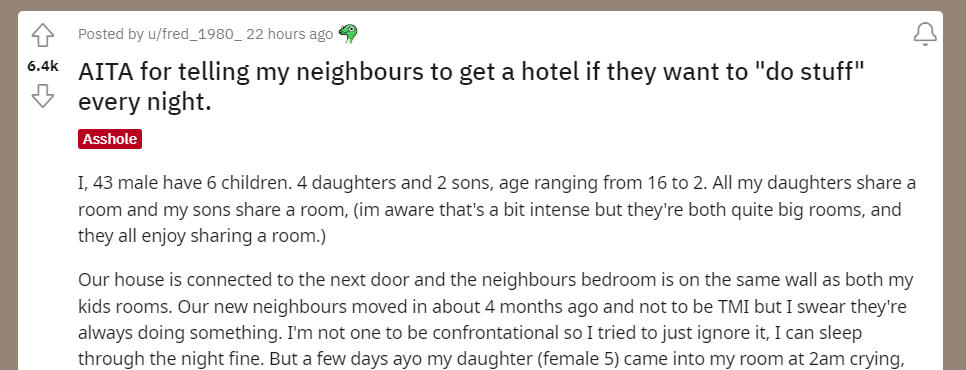The image size is (966, 370).
Task: Click the green dinosaur icon beside timestamp
Action: click(348, 34)
